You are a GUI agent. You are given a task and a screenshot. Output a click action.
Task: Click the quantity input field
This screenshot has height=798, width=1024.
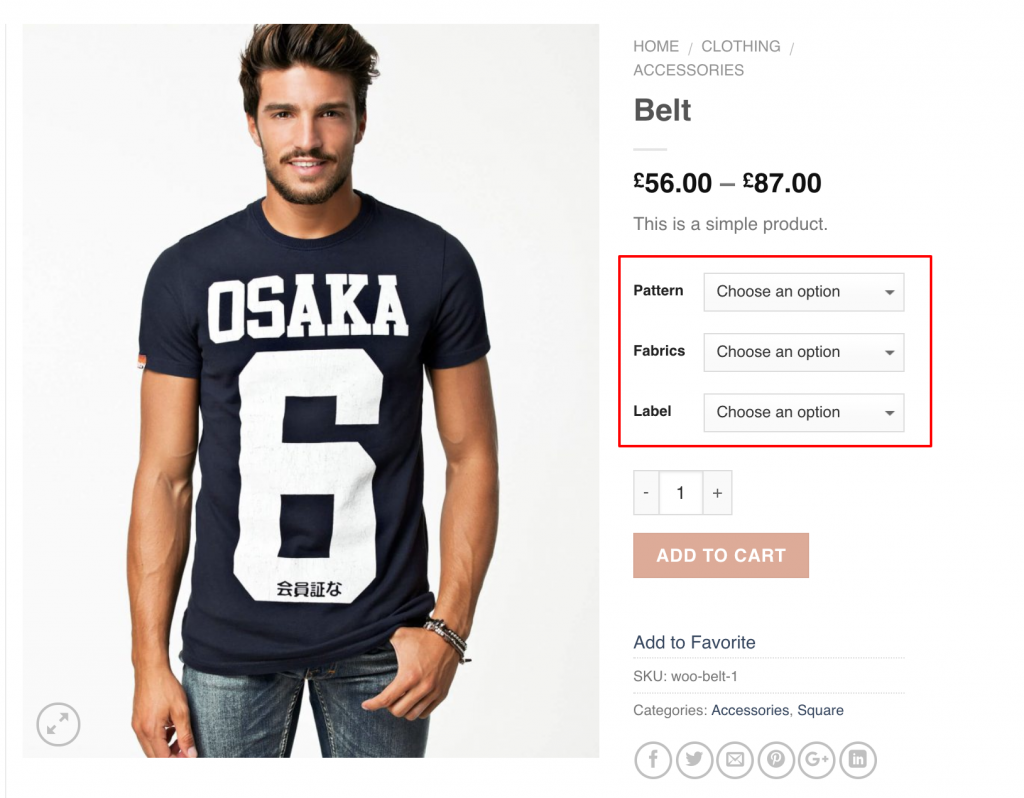click(x=681, y=492)
